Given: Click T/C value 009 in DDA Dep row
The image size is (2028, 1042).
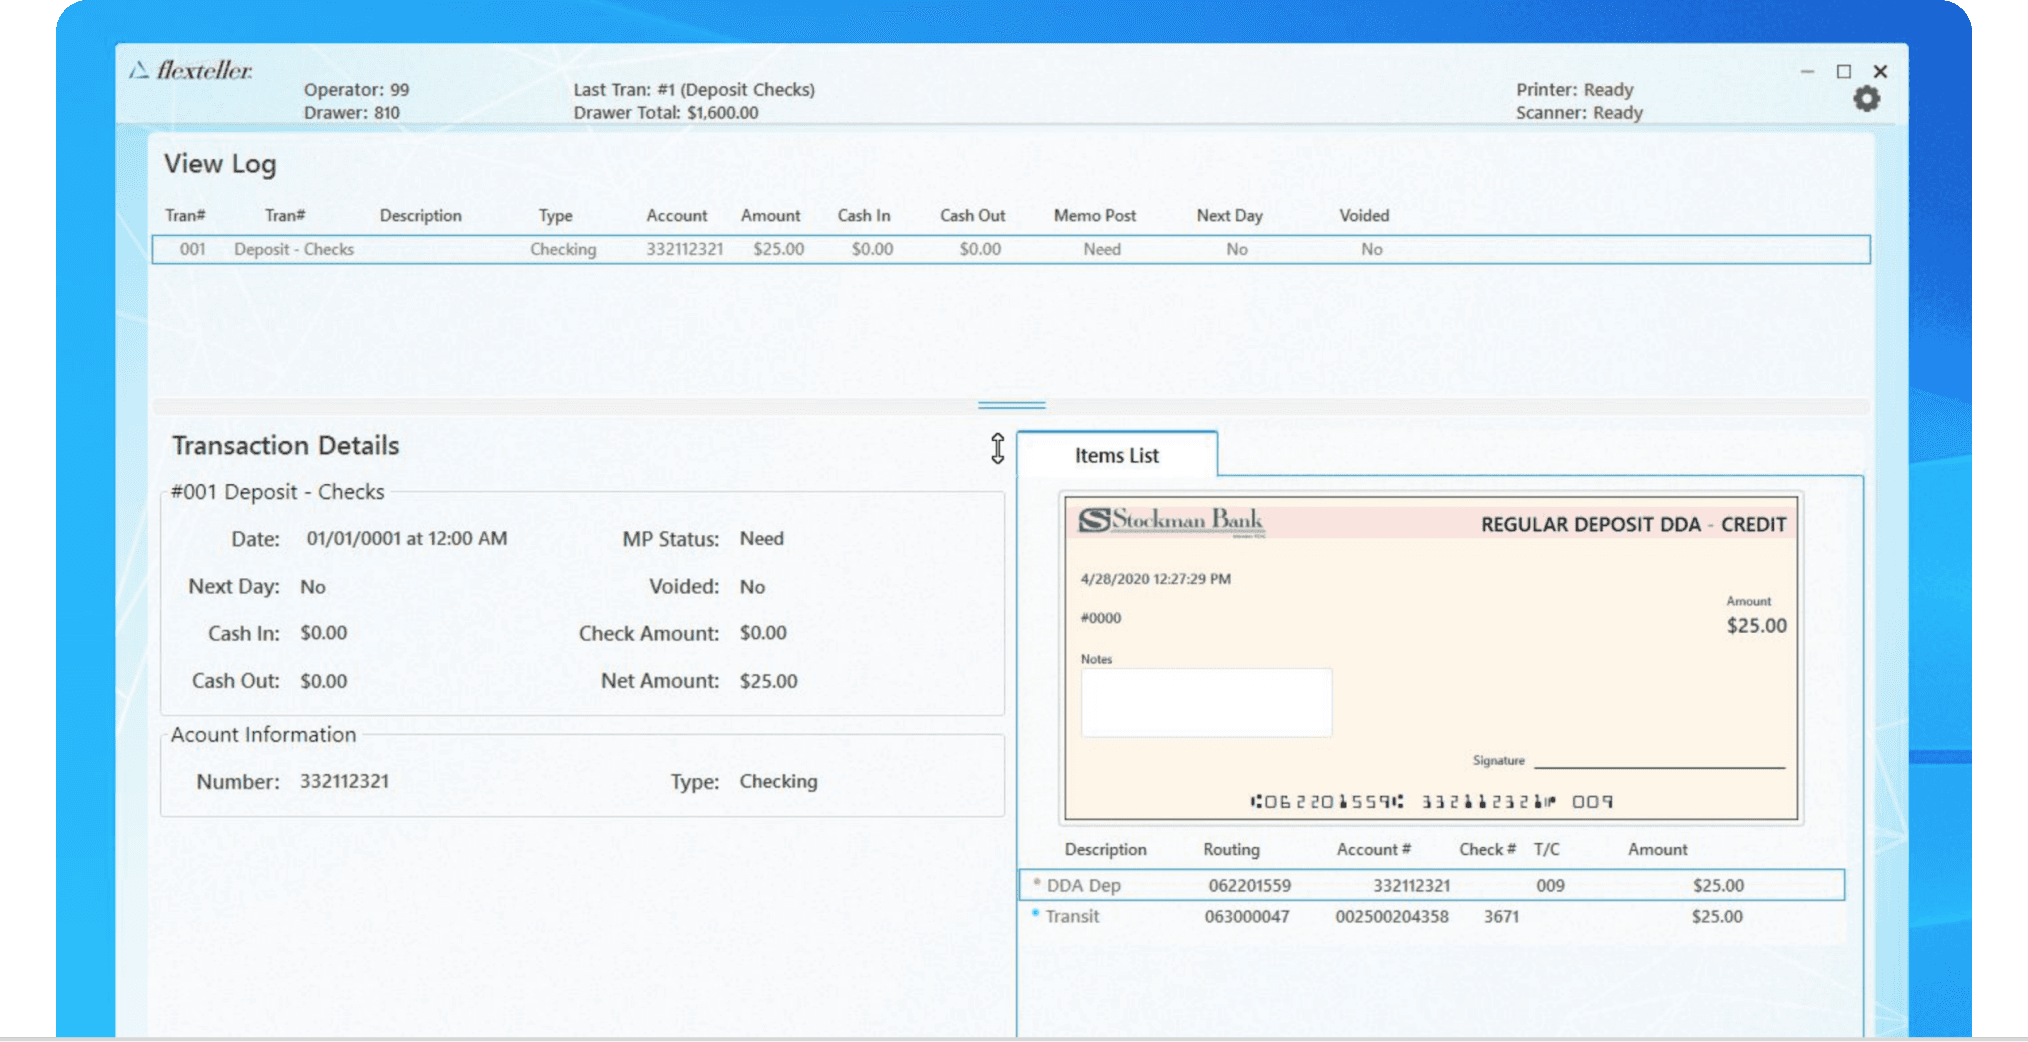Looking at the screenshot, I should [x=1550, y=885].
